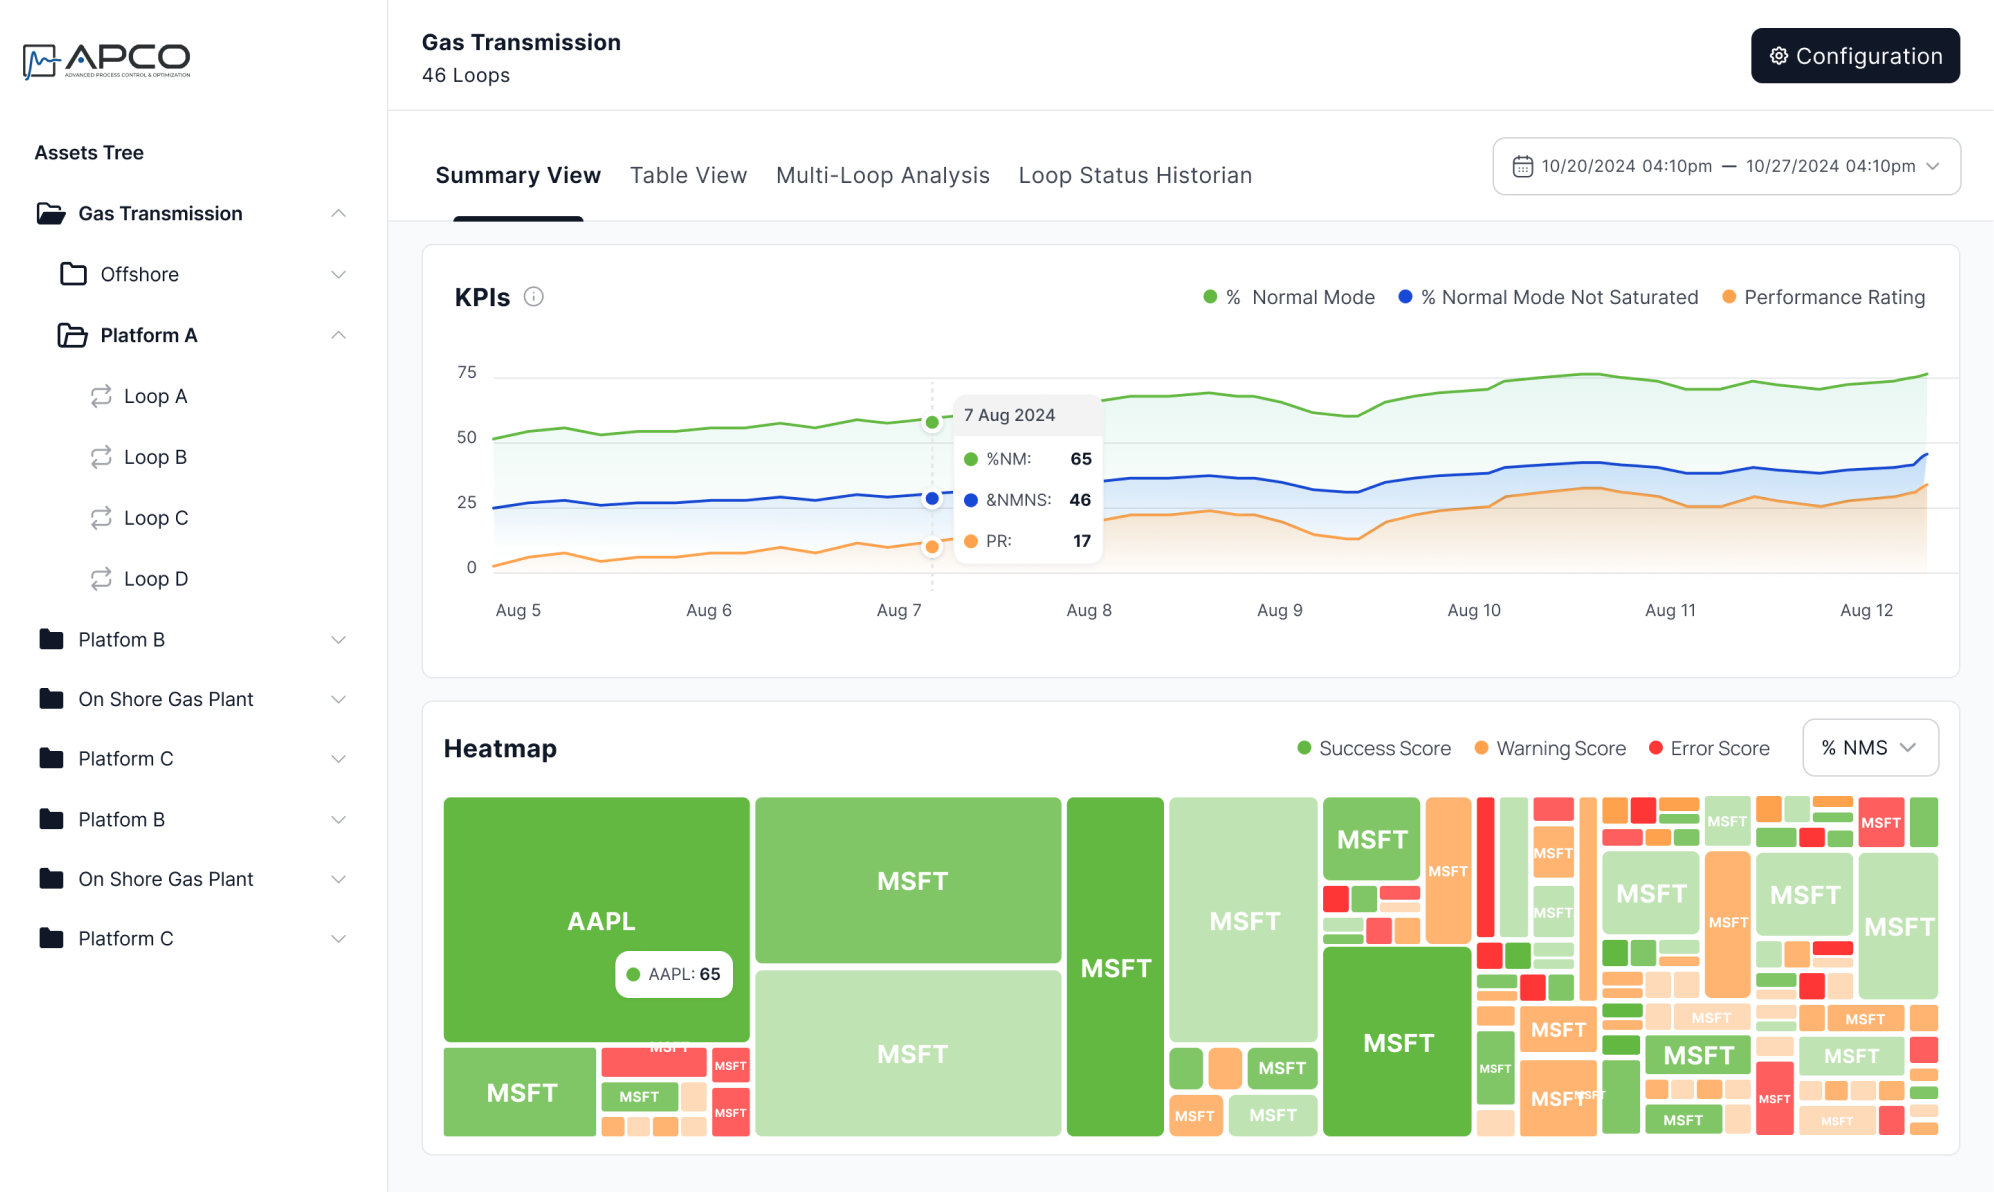The image size is (1994, 1192).
Task: Toggle Performance Rating legend series
Action: [x=1823, y=297]
